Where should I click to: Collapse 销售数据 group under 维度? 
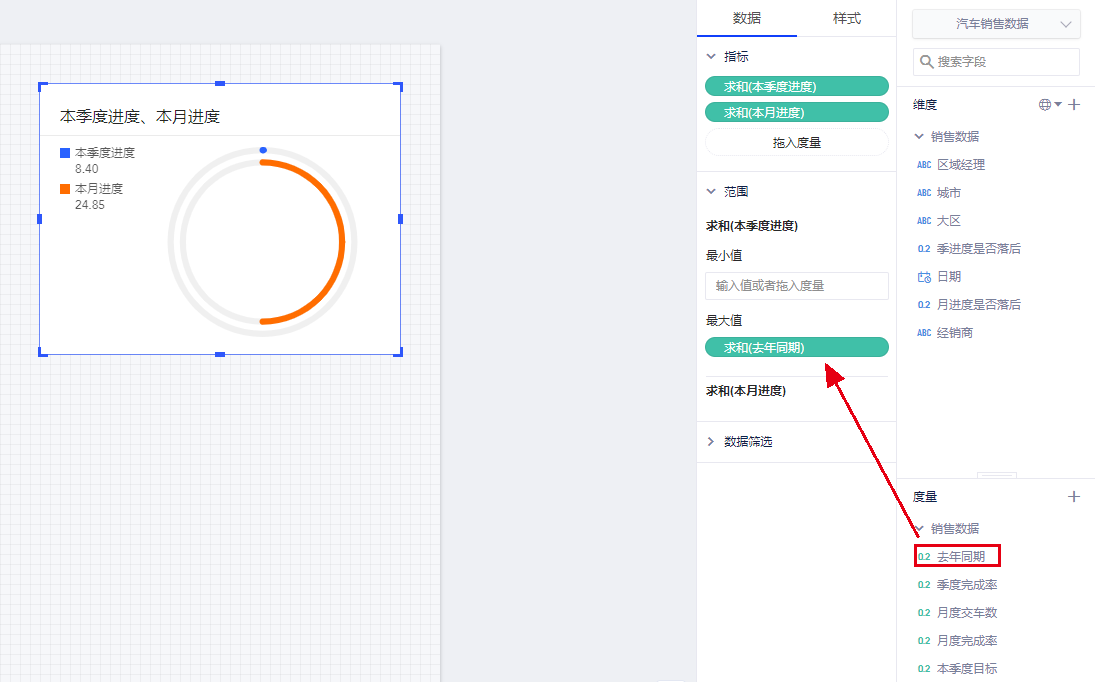click(919, 137)
